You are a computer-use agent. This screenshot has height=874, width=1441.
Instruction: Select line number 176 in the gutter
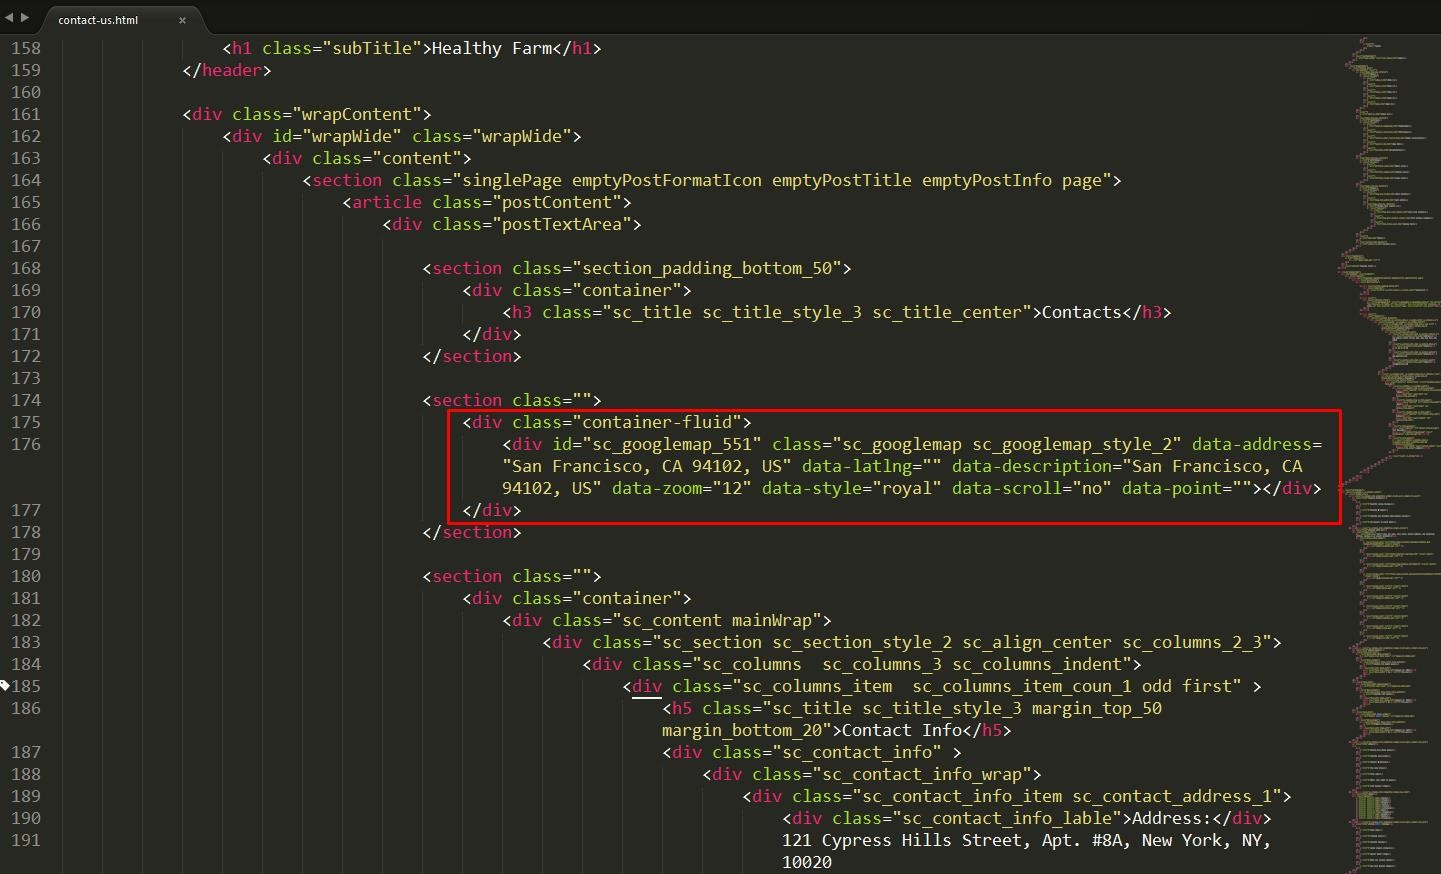26,444
